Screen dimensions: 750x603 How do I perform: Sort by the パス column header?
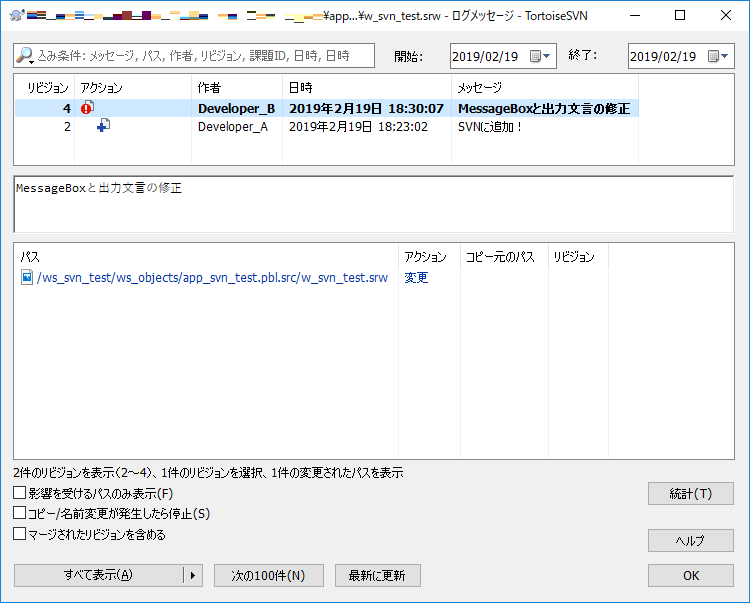pyautogui.click(x=30, y=257)
